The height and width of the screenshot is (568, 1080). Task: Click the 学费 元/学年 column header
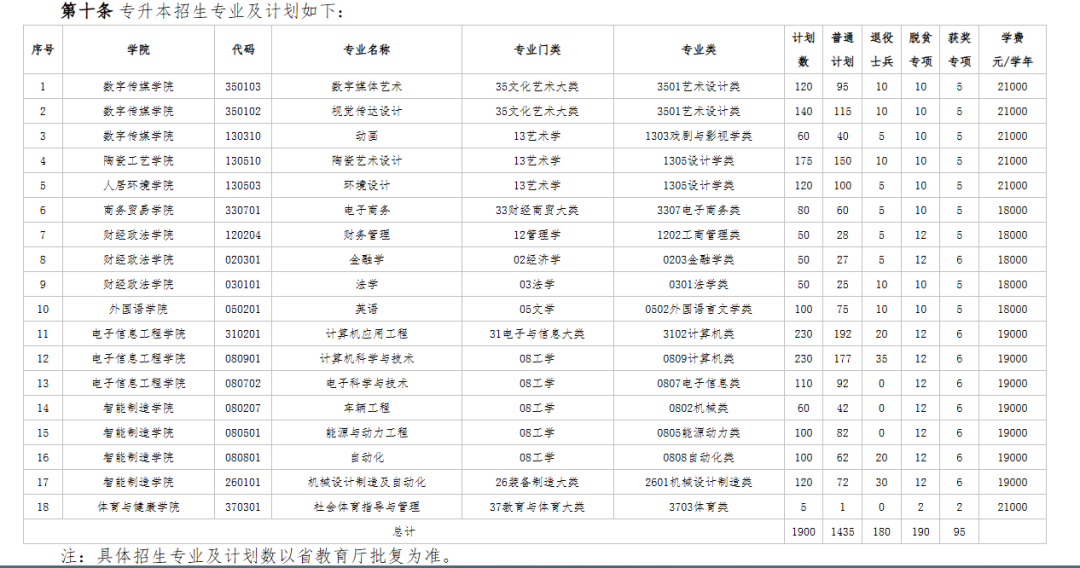(1012, 50)
